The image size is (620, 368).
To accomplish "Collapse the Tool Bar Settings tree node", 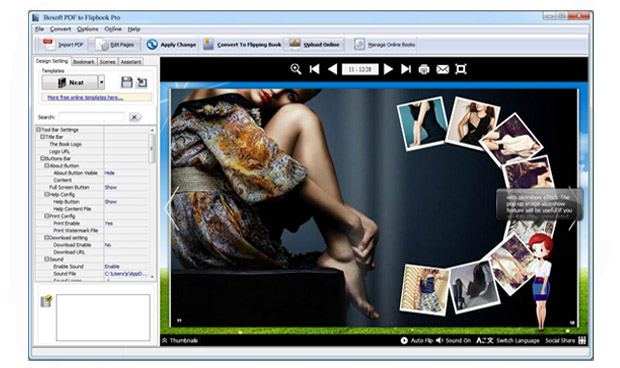I will tap(39, 130).
